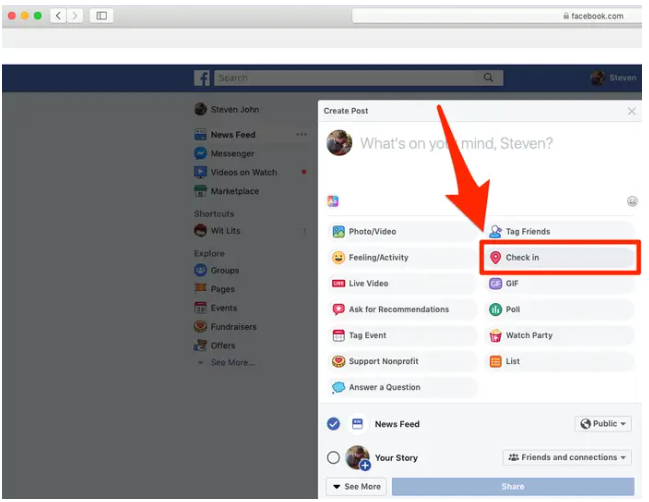The height and width of the screenshot is (502, 649).
Task: Go to Marketplace in sidebar
Action: pyautogui.click(x=227, y=191)
